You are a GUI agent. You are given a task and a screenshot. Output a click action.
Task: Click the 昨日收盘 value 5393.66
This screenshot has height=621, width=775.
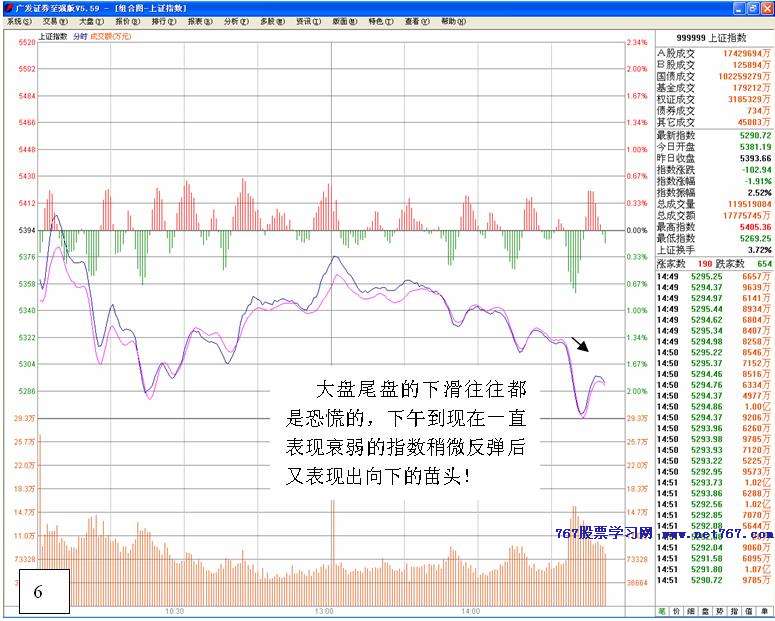point(755,158)
